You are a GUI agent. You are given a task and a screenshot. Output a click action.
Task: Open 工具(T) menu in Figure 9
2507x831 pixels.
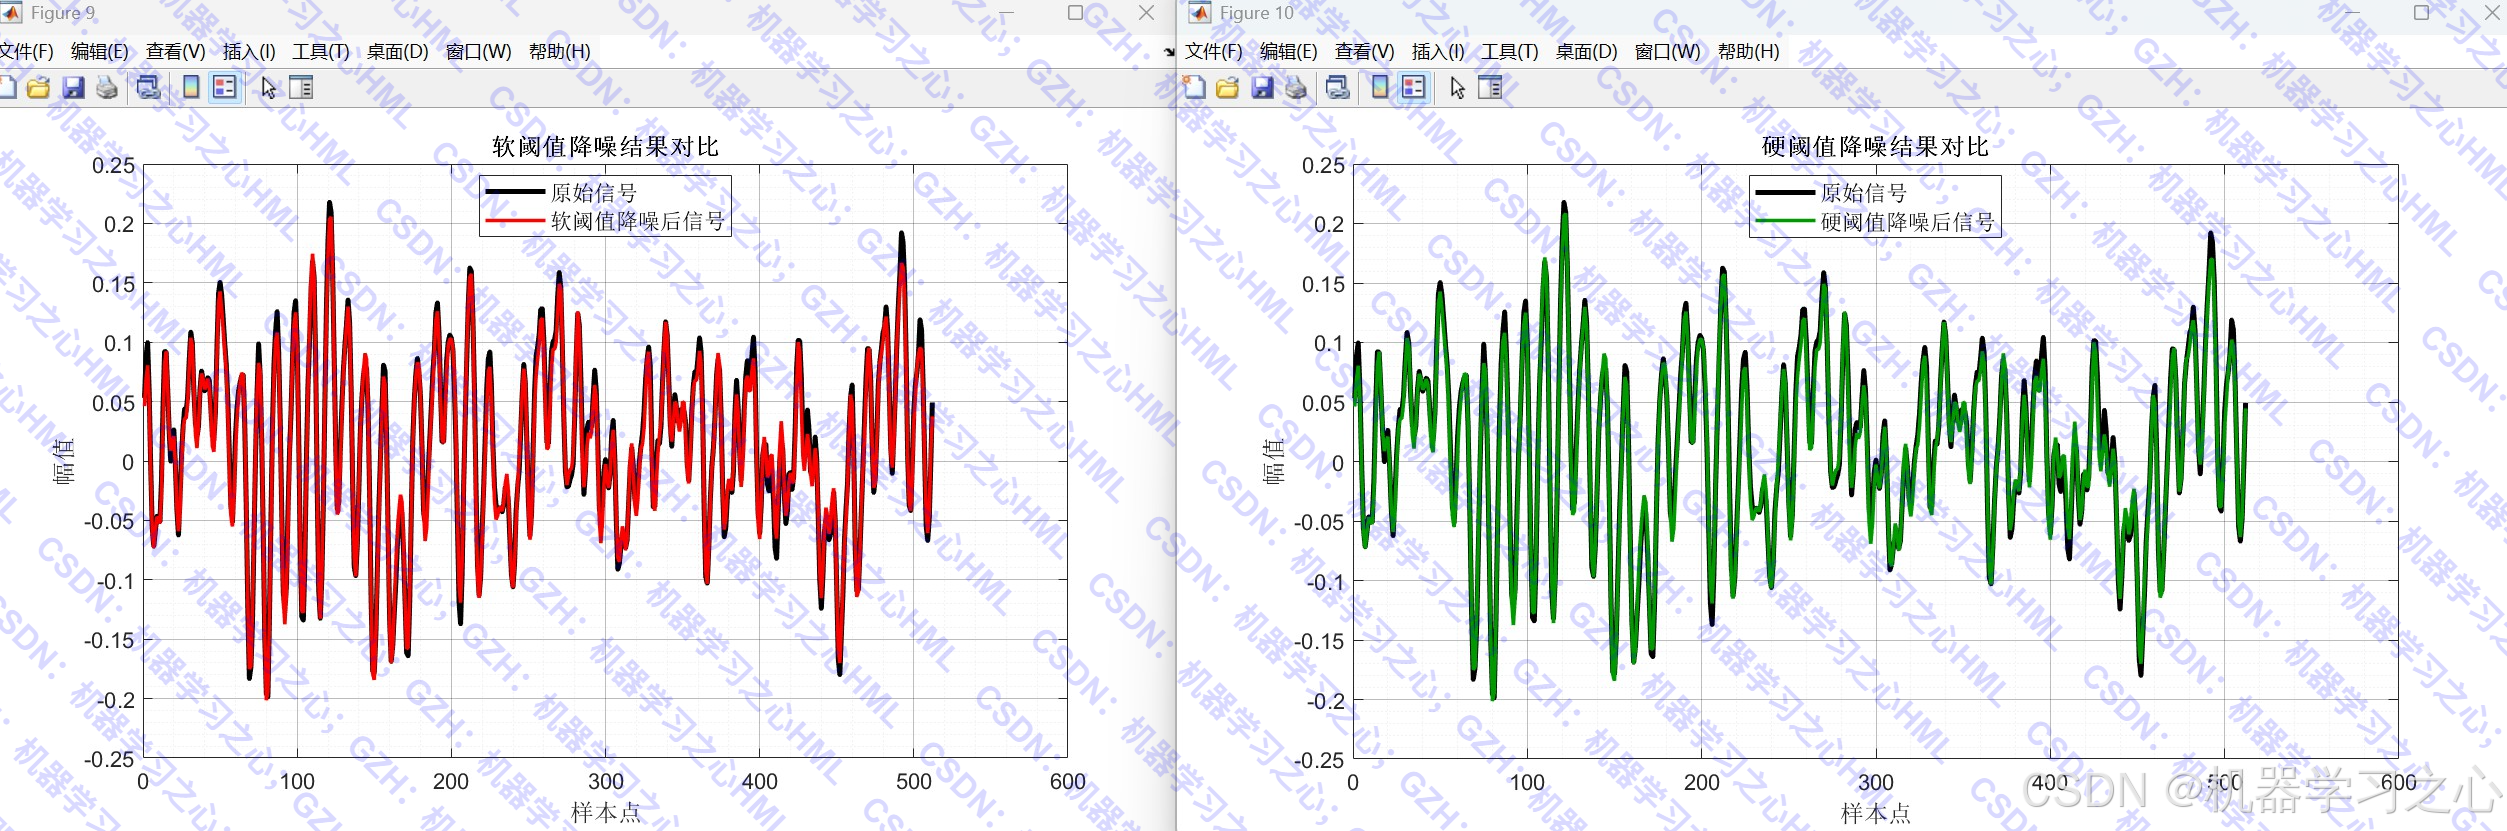[x=321, y=52]
